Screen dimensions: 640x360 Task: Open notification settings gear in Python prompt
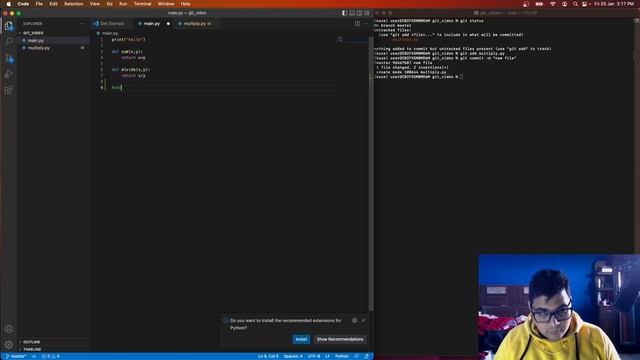[354, 320]
